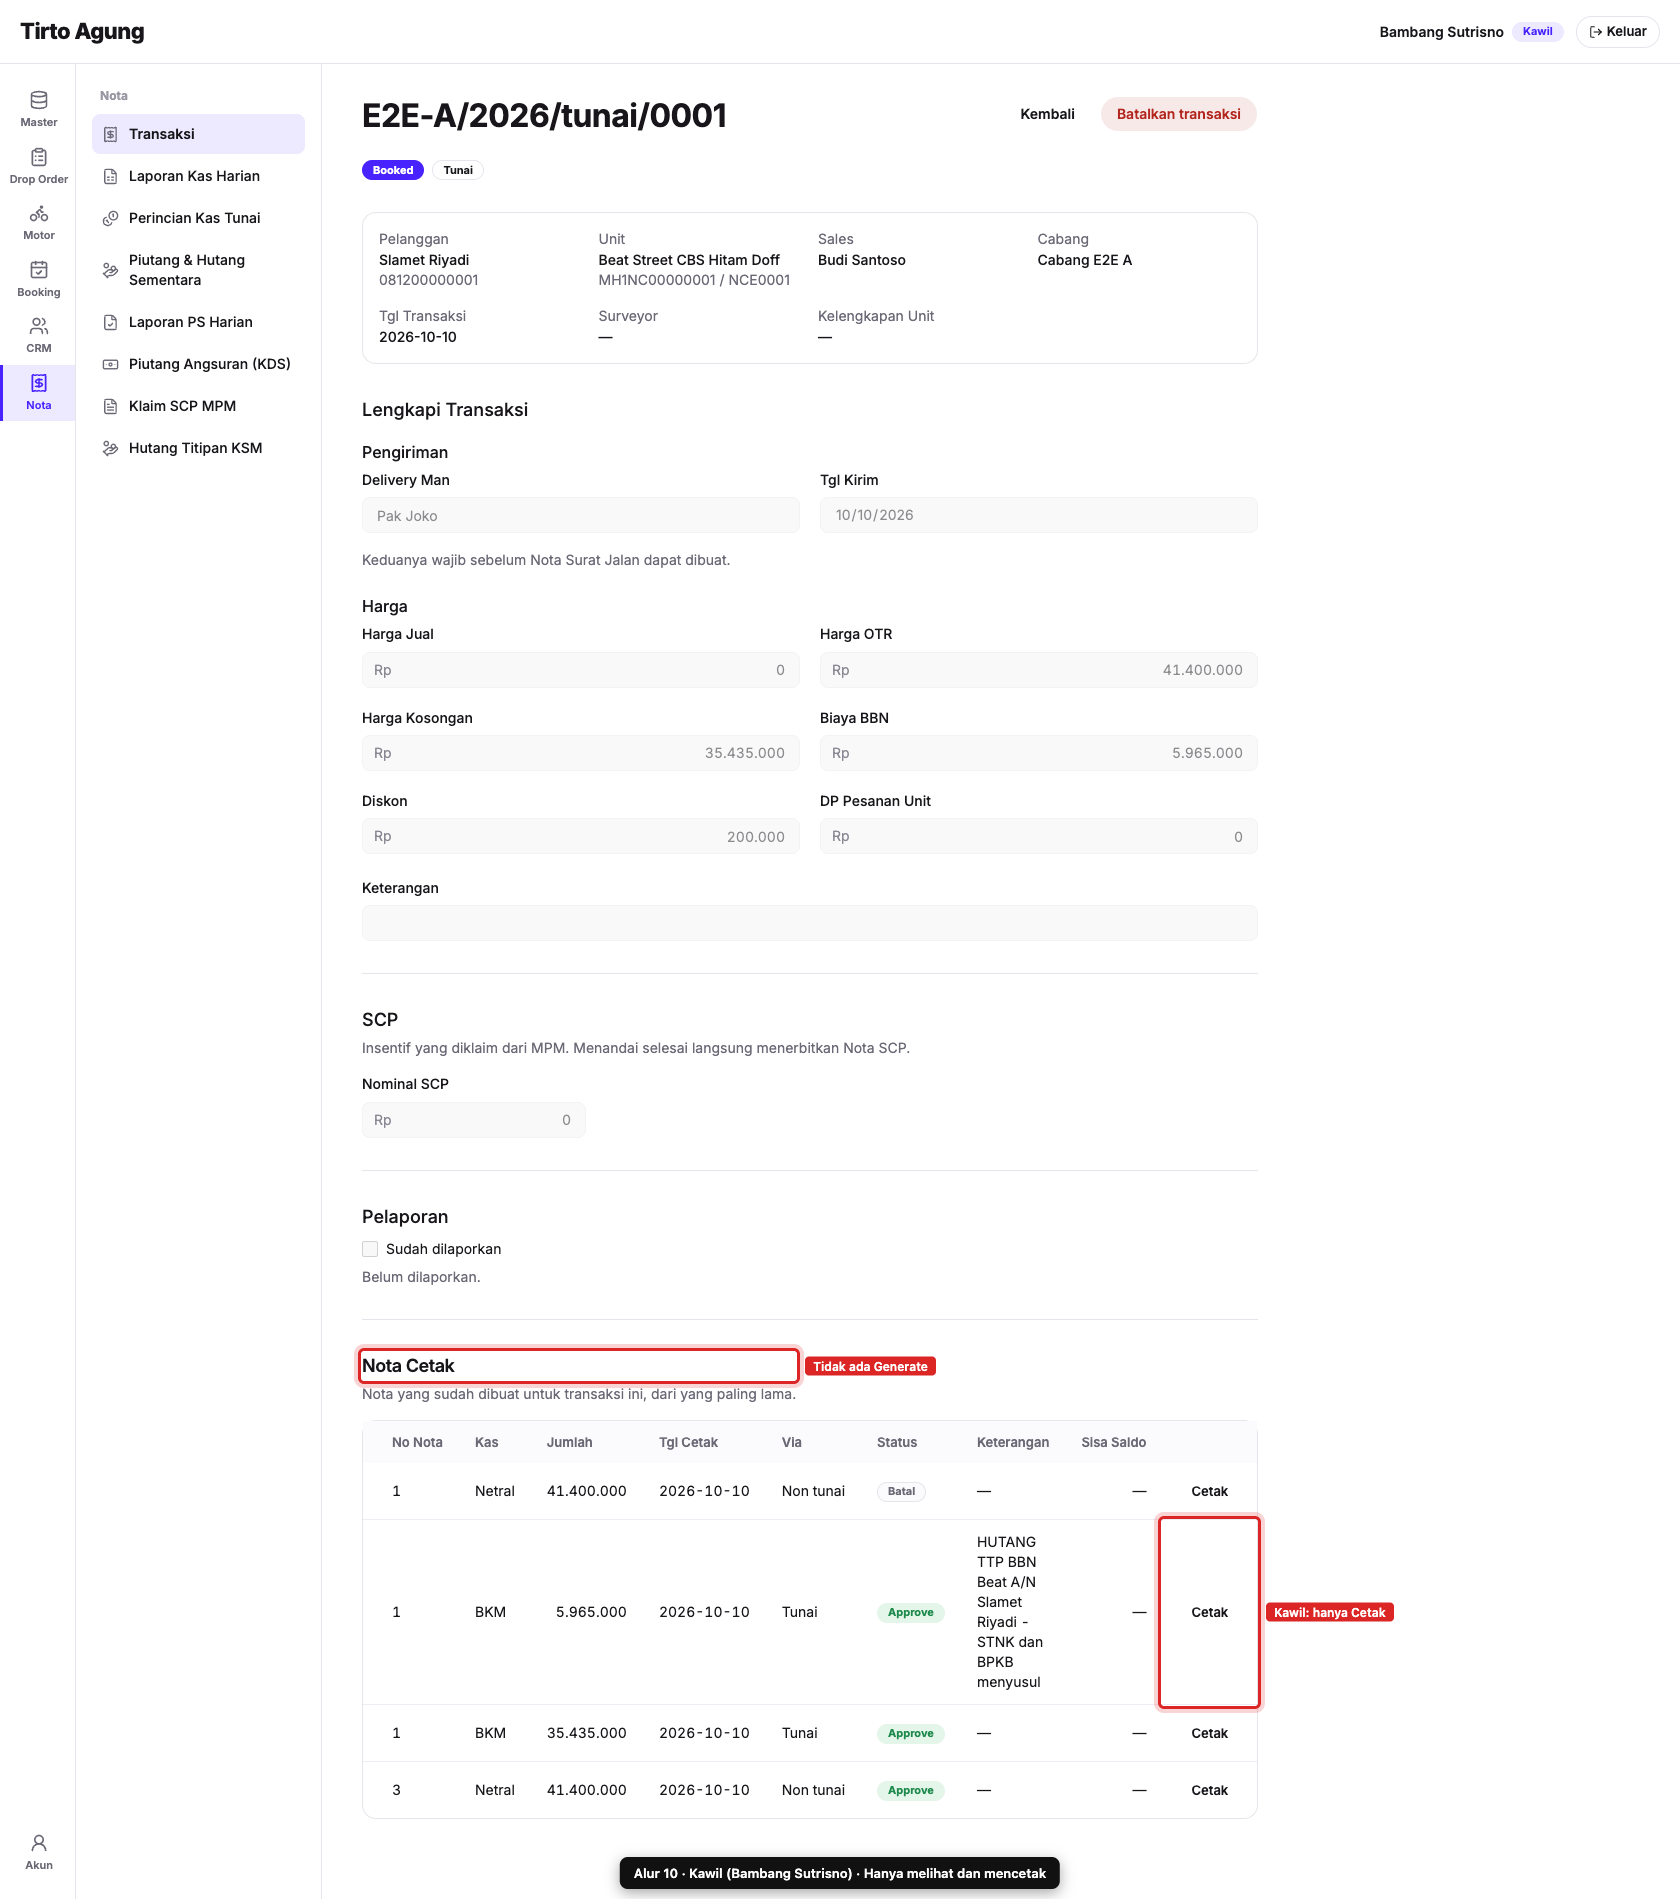Go to the Motor section icon

[x=39, y=214]
